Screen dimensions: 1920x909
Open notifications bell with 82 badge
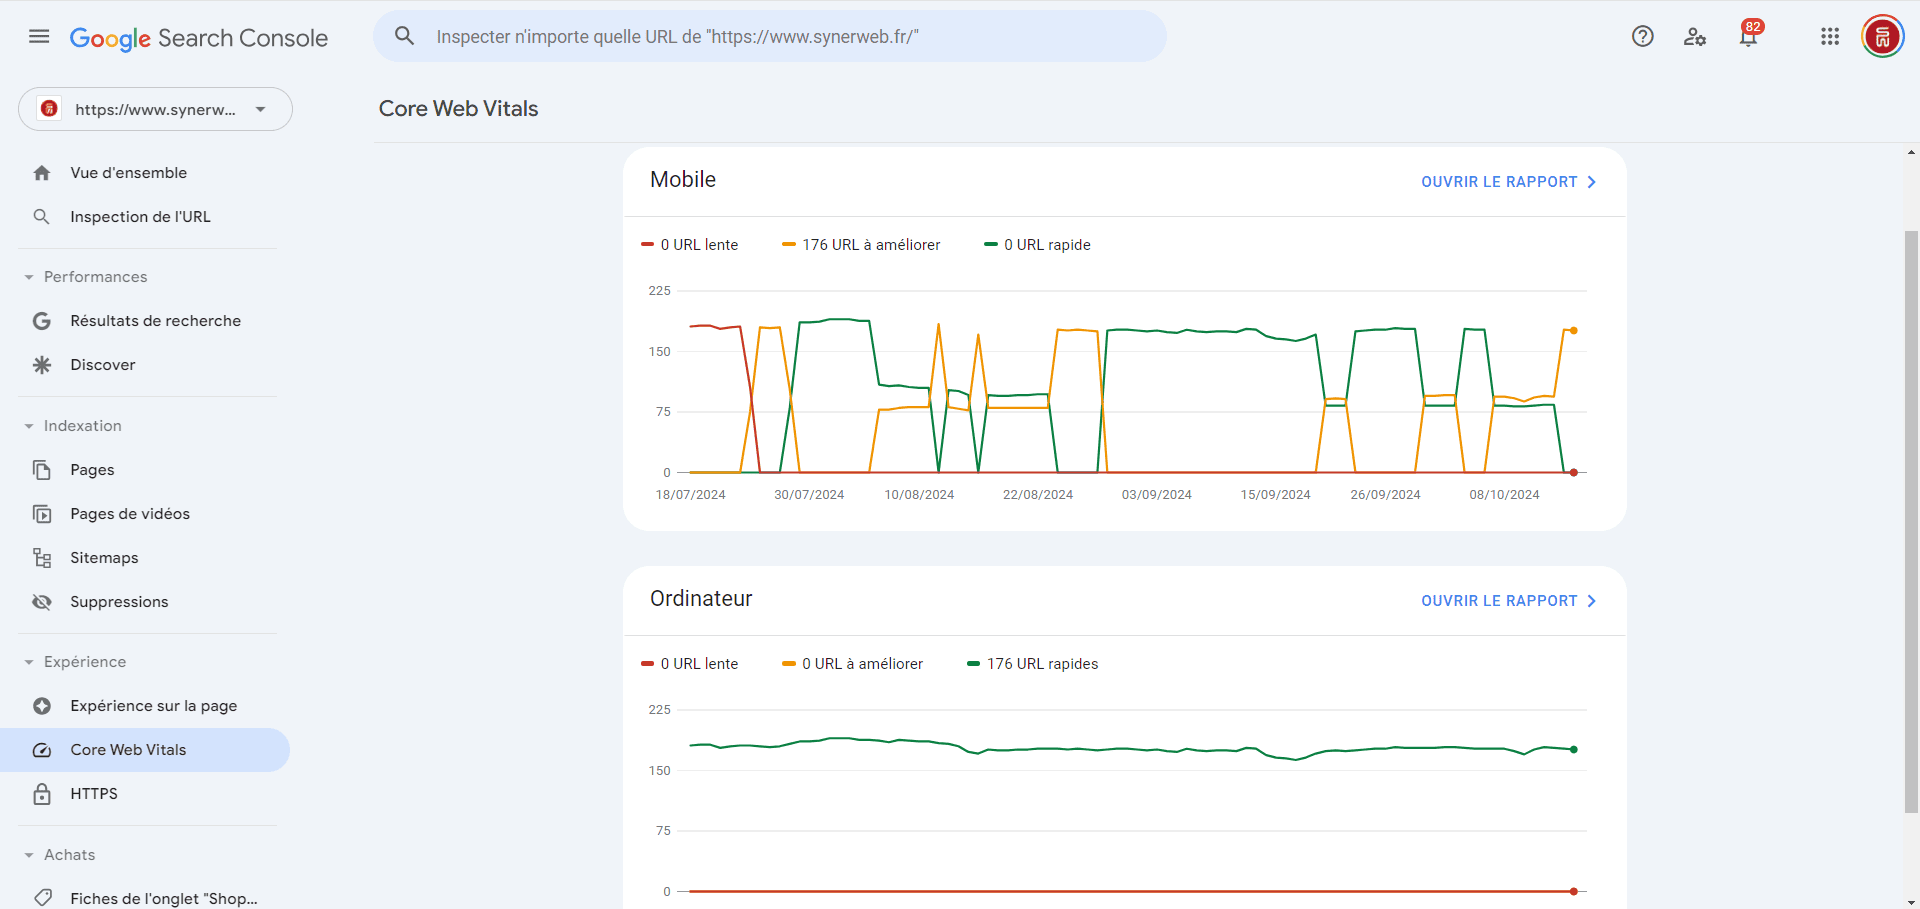pyautogui.click(x=1748, y=36)
